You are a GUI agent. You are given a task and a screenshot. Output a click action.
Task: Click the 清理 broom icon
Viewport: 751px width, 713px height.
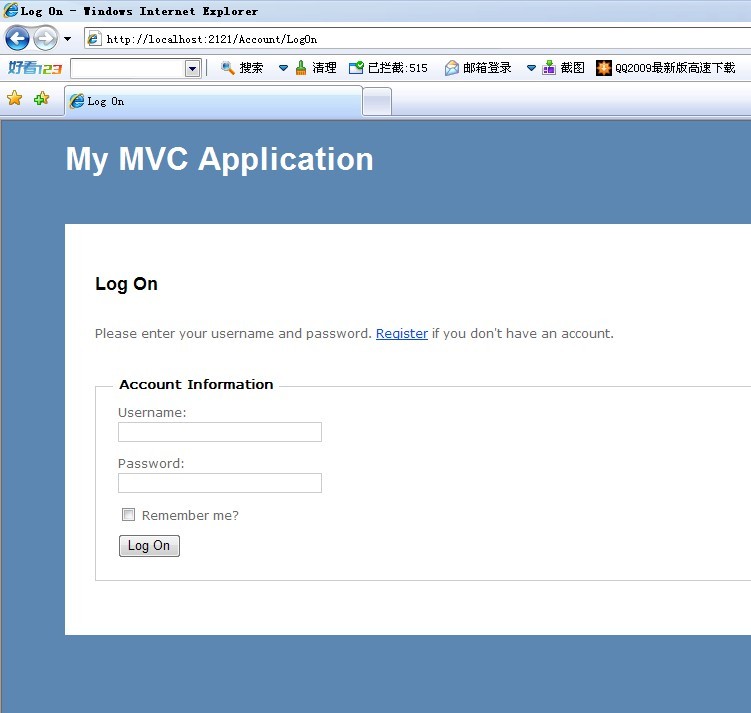pos(301,68)
